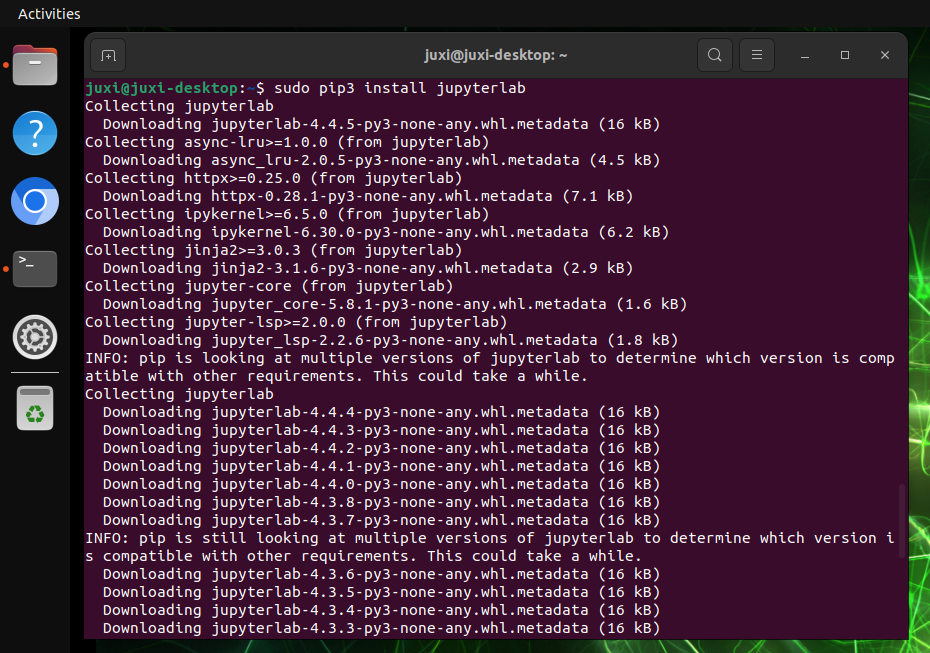
Task: Click the jinja2-3.1.6 download line
Action: [x=368, y=268]
